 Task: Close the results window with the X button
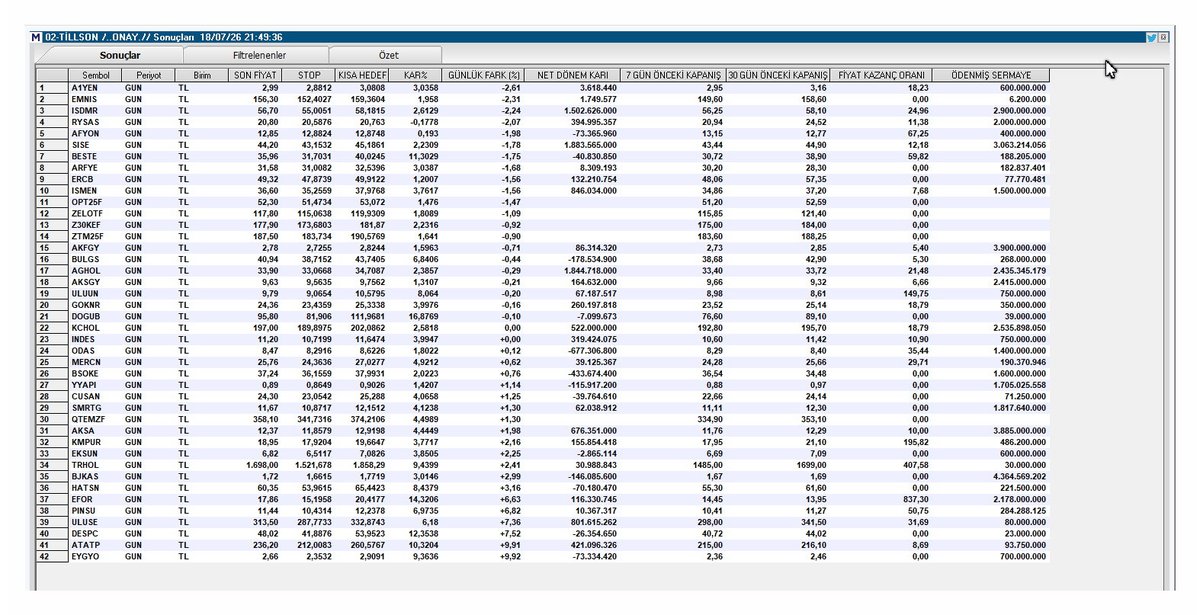coord(1164,37)
